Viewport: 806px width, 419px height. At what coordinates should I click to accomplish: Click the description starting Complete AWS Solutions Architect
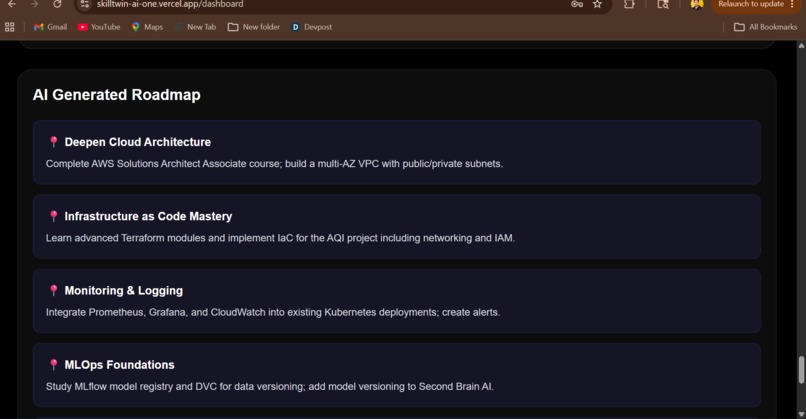[x=274, y=163]
